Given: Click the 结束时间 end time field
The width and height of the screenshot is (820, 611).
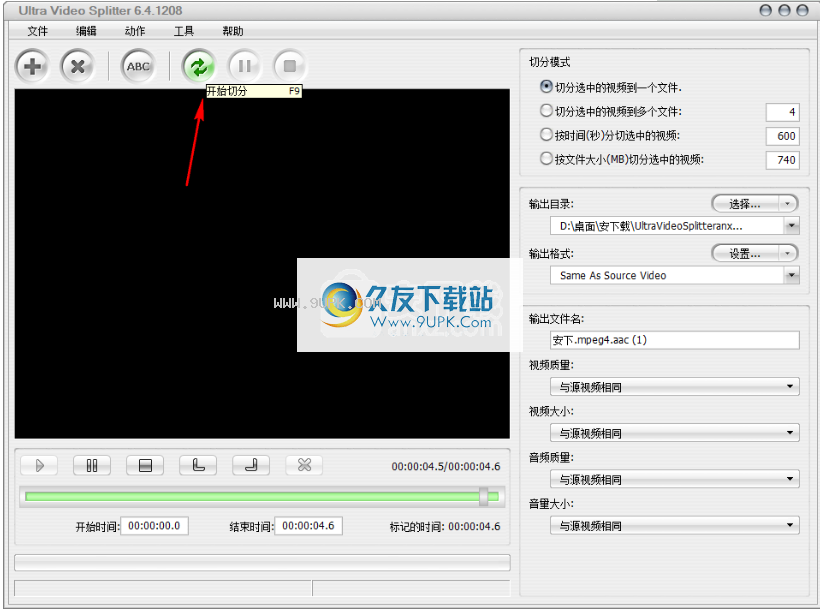Looking at the screenshot, I should 308,526.
